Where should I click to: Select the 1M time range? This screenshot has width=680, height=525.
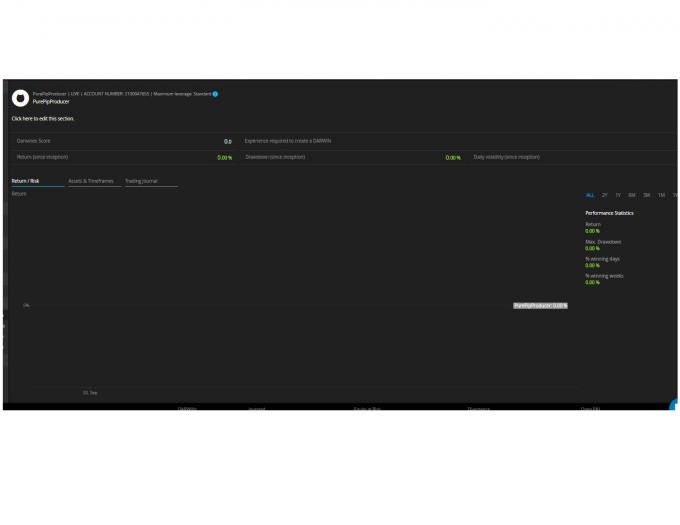click(661, 195)
